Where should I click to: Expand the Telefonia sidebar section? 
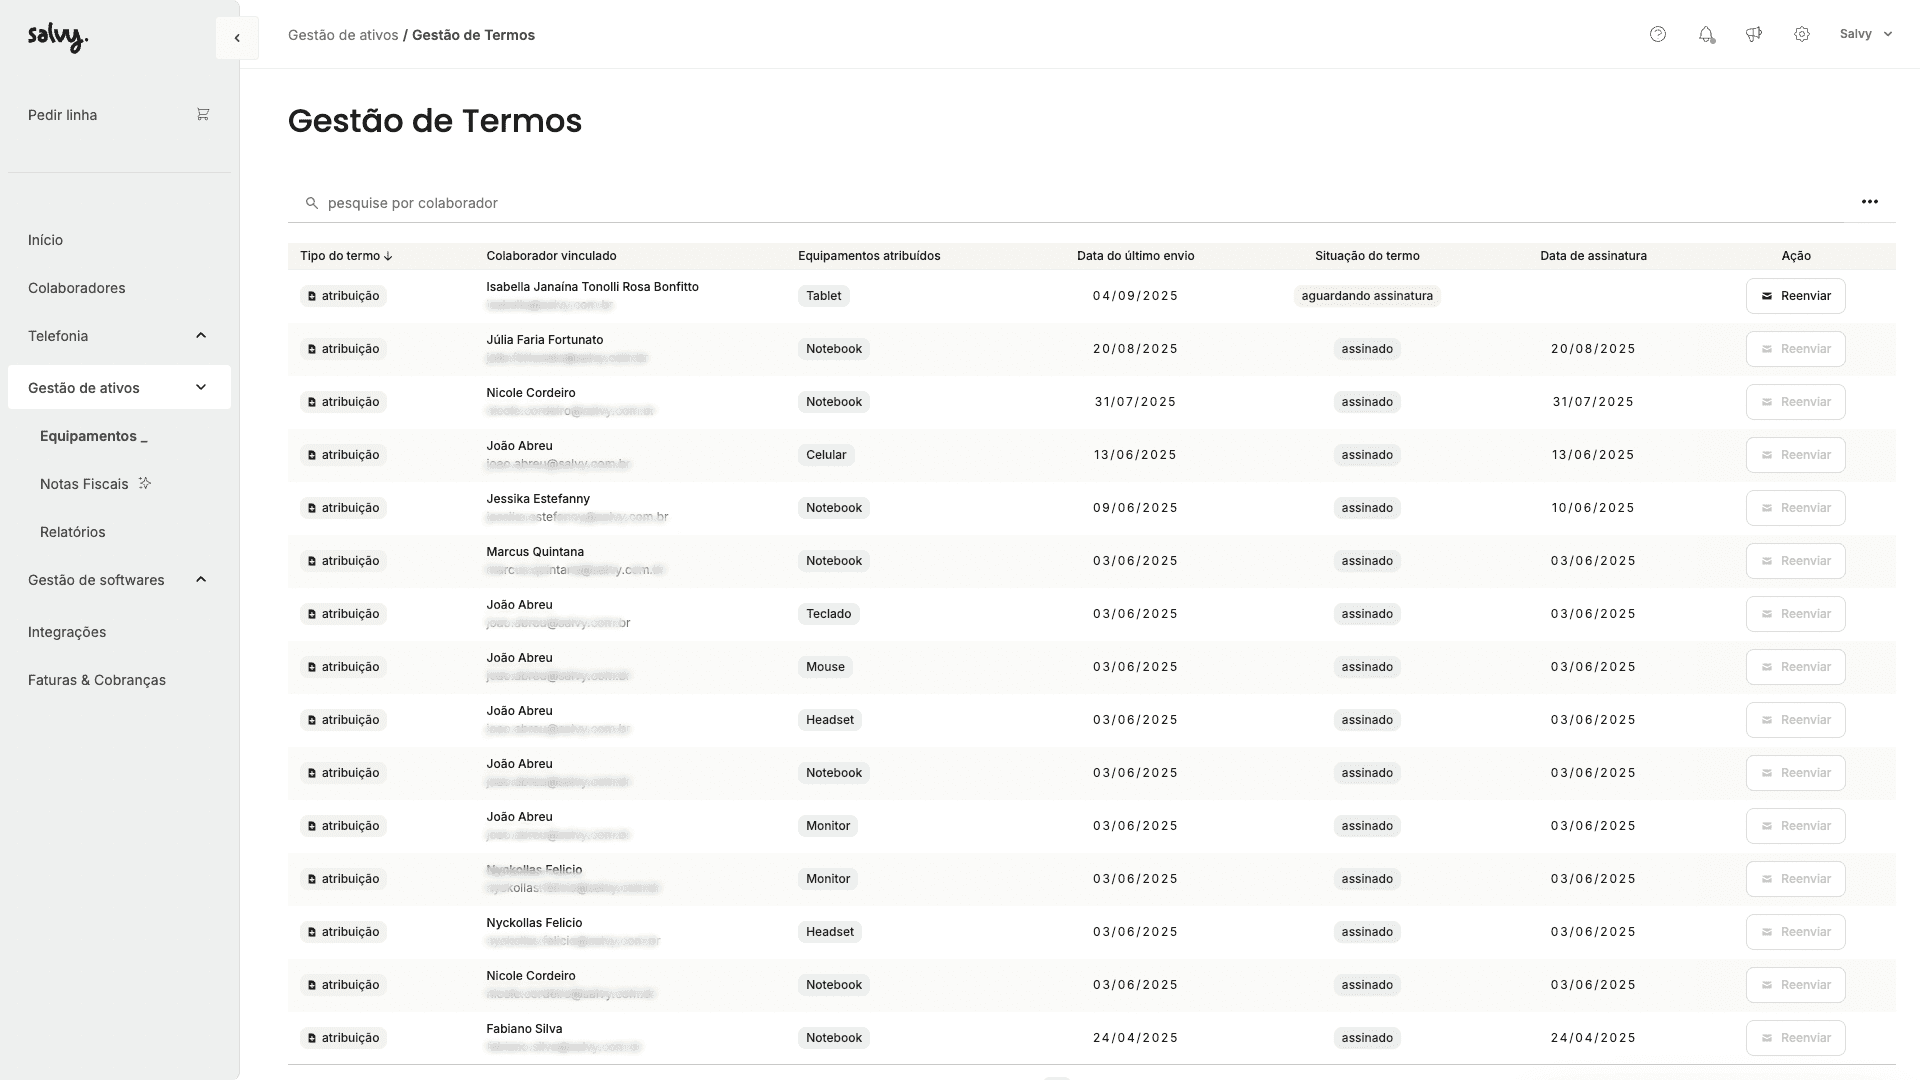coord(201,336)
